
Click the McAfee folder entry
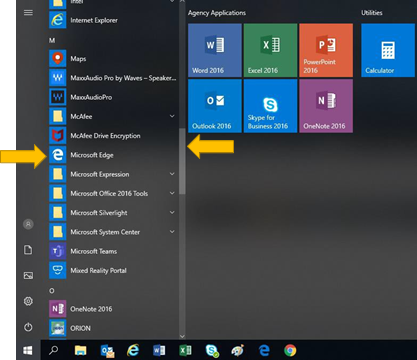[113, 116]
